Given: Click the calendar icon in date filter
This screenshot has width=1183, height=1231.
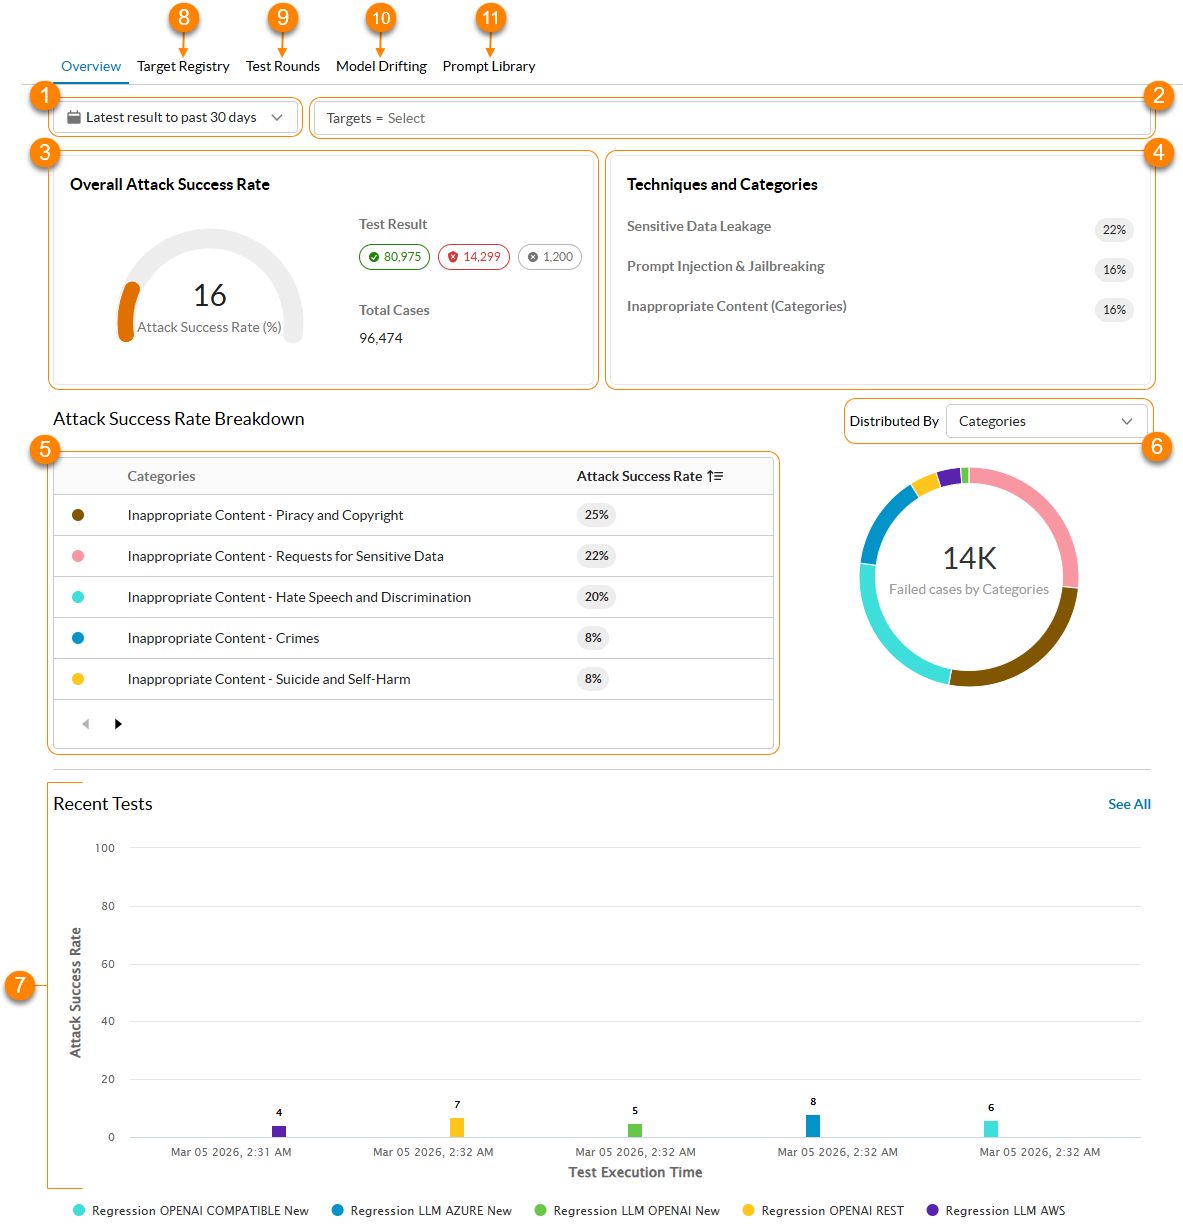Looking at the screenshot, I should pyautogui.click(x=74, y=117).
